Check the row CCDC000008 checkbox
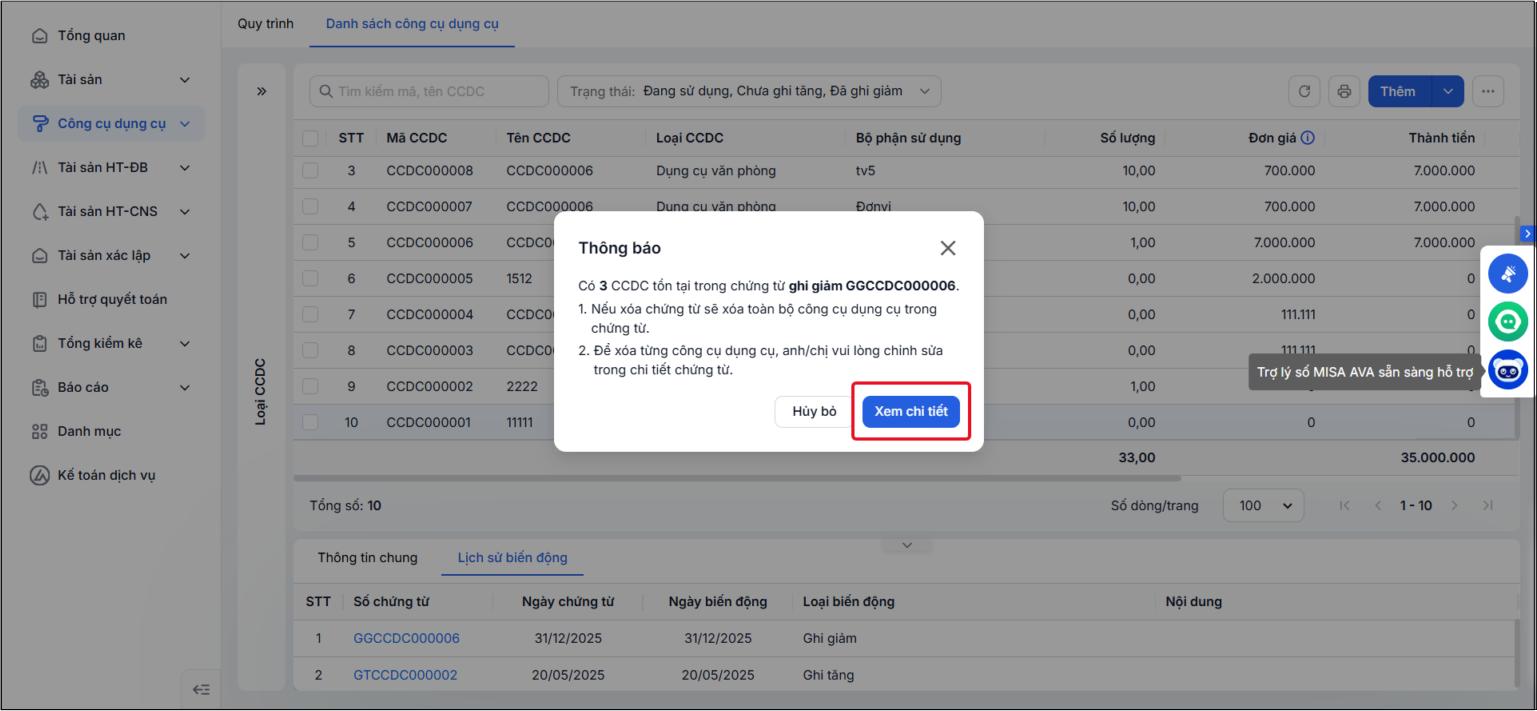Image resolution: width=1537 pixels, height=711 pixels. tap(310, 171)
